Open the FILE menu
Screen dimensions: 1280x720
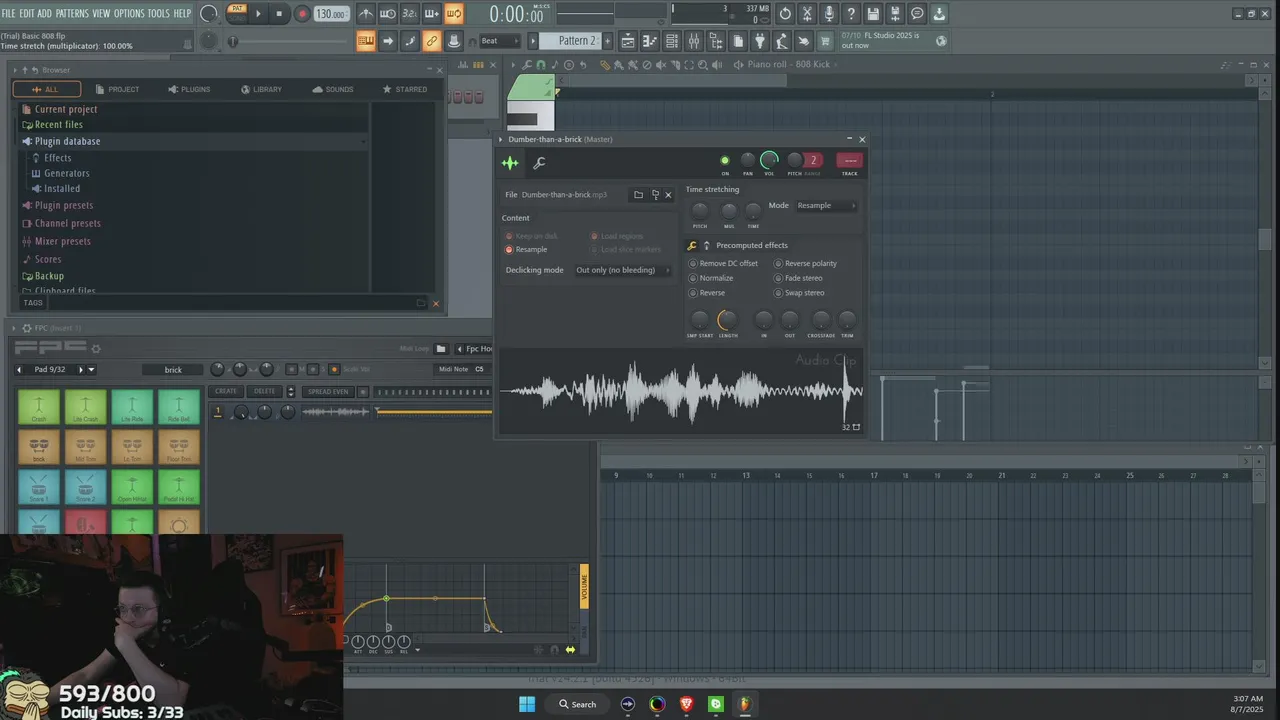8,13
